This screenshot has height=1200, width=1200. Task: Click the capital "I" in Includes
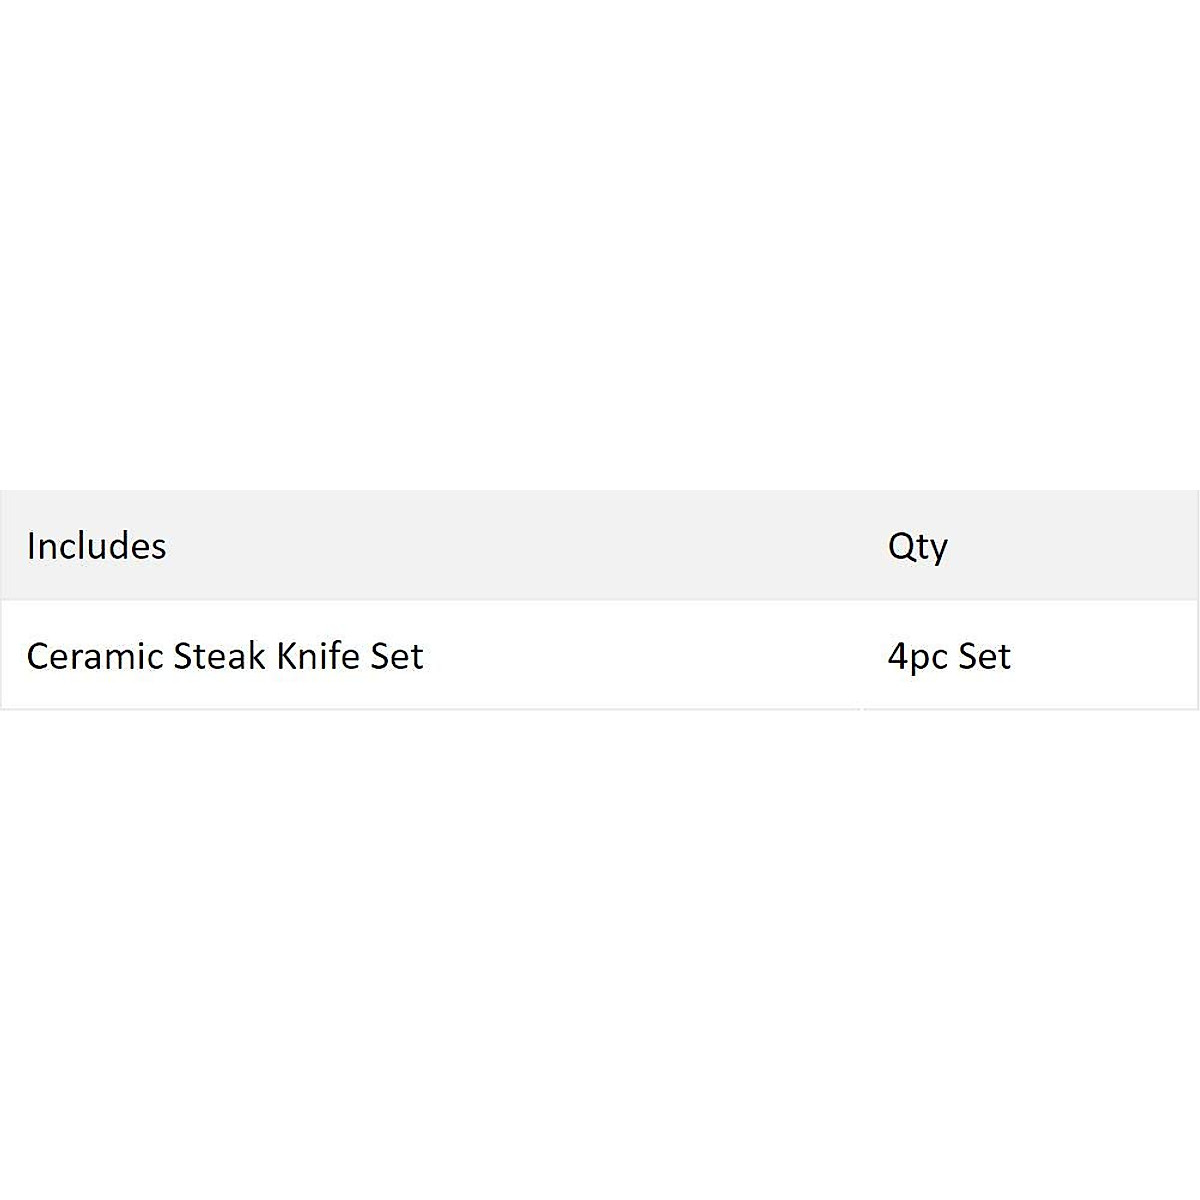tap(31, 546)
